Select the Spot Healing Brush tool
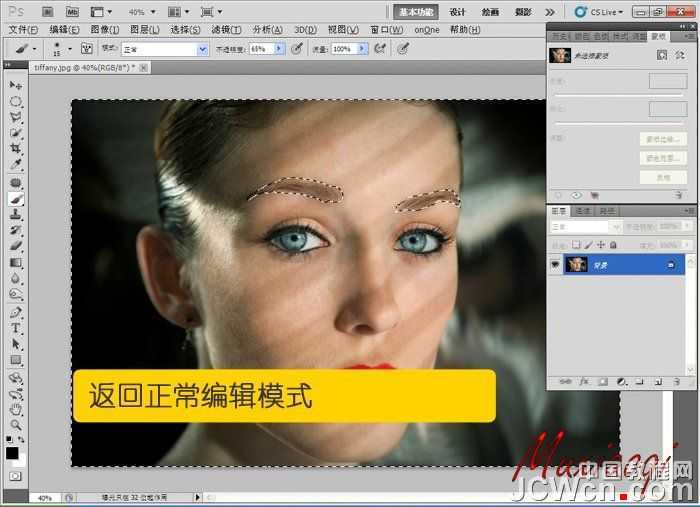 (x=16, y=183)
